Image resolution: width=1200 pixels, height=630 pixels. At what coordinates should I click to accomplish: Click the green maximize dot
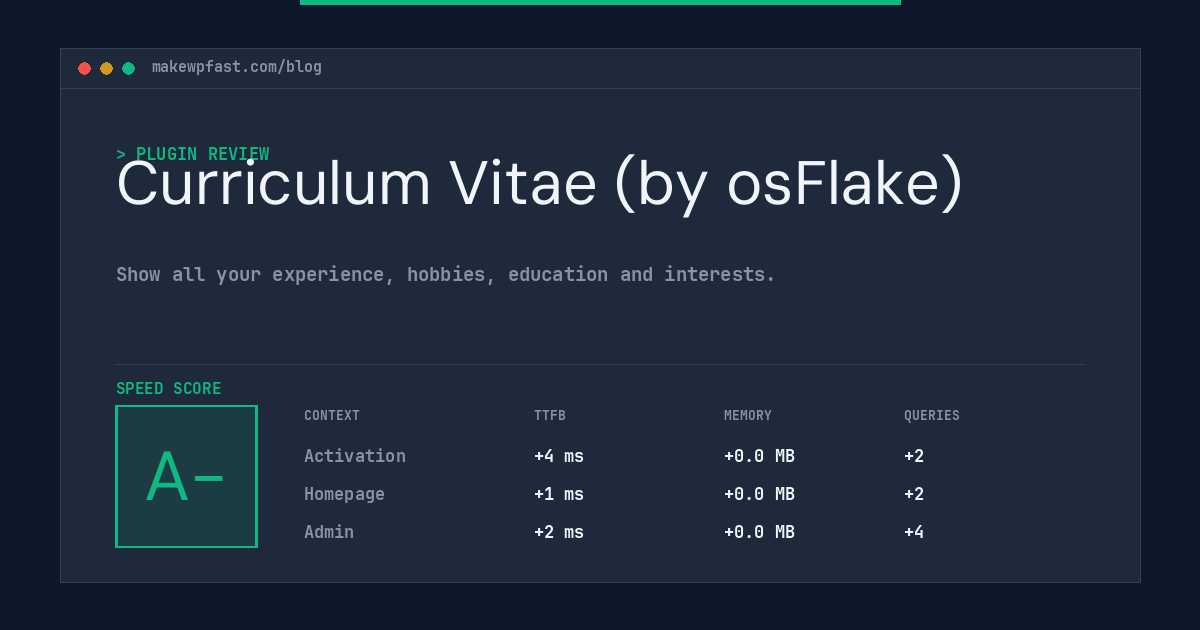click(x=128, y=68)
